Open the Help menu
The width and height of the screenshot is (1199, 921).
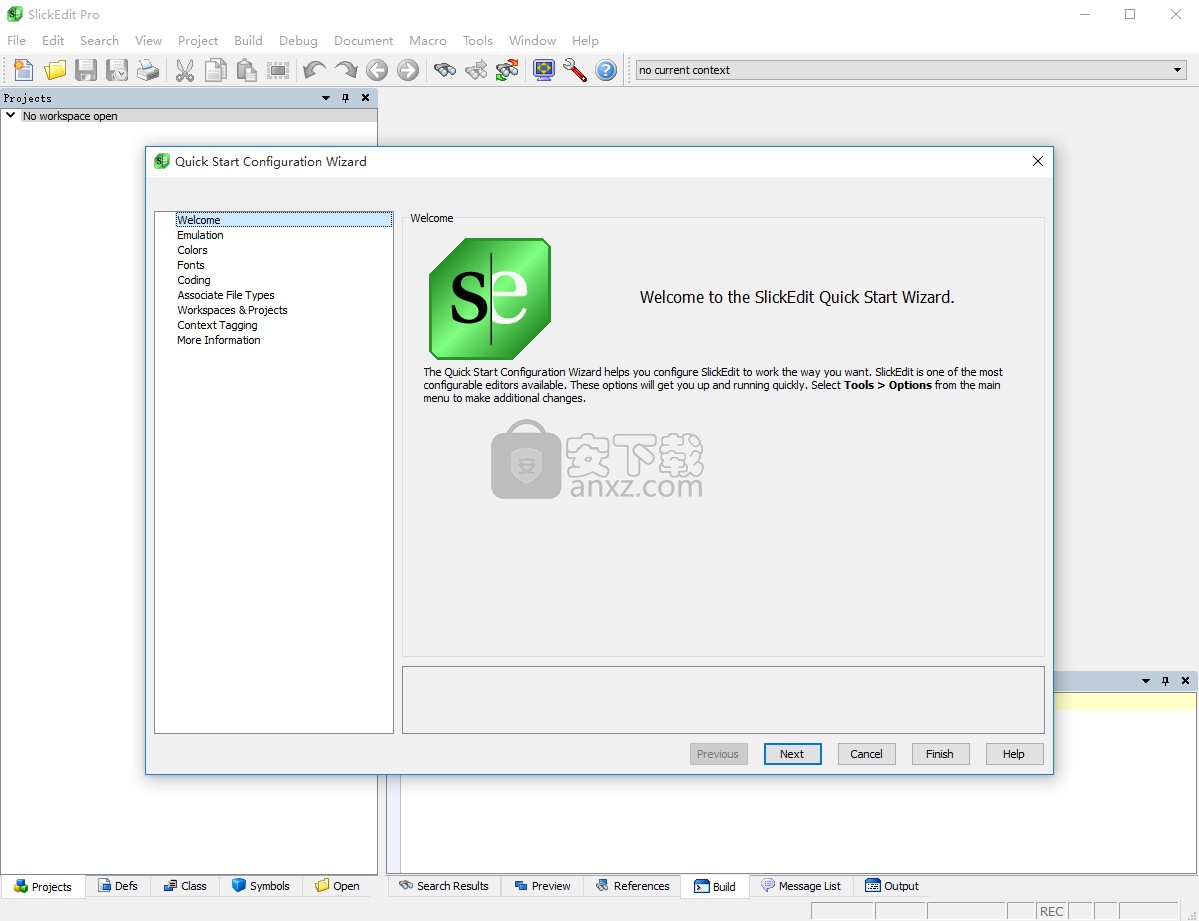point(585,41)
